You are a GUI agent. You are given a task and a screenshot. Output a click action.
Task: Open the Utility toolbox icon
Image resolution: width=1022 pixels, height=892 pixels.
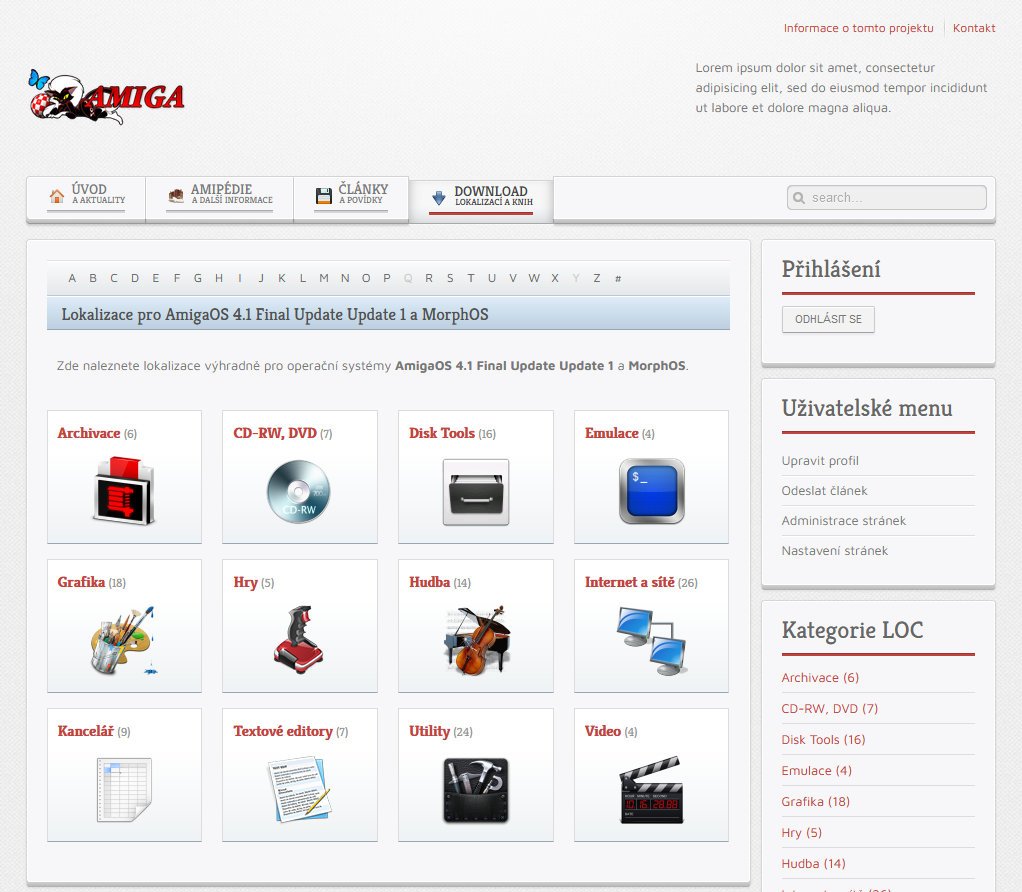point(475,790)
